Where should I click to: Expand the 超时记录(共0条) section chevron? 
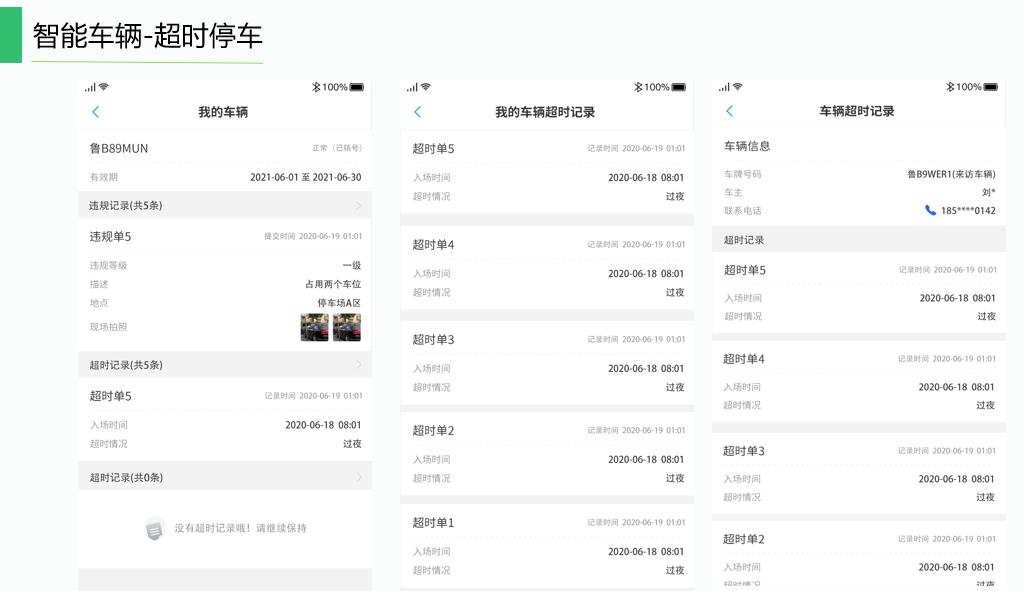click(x=359, y=477)
